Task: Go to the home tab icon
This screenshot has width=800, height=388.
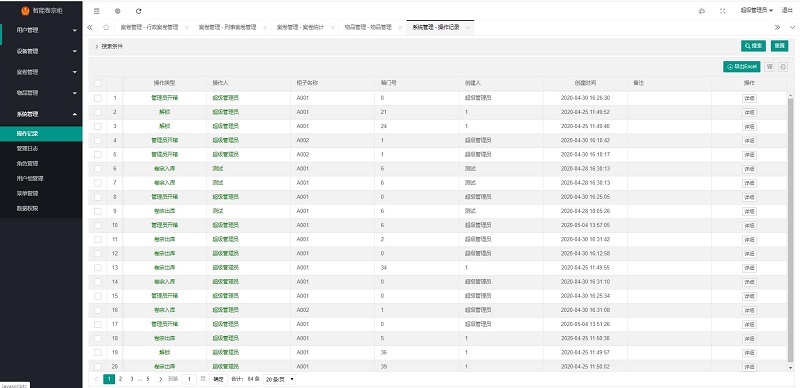Action: (106, 28)
